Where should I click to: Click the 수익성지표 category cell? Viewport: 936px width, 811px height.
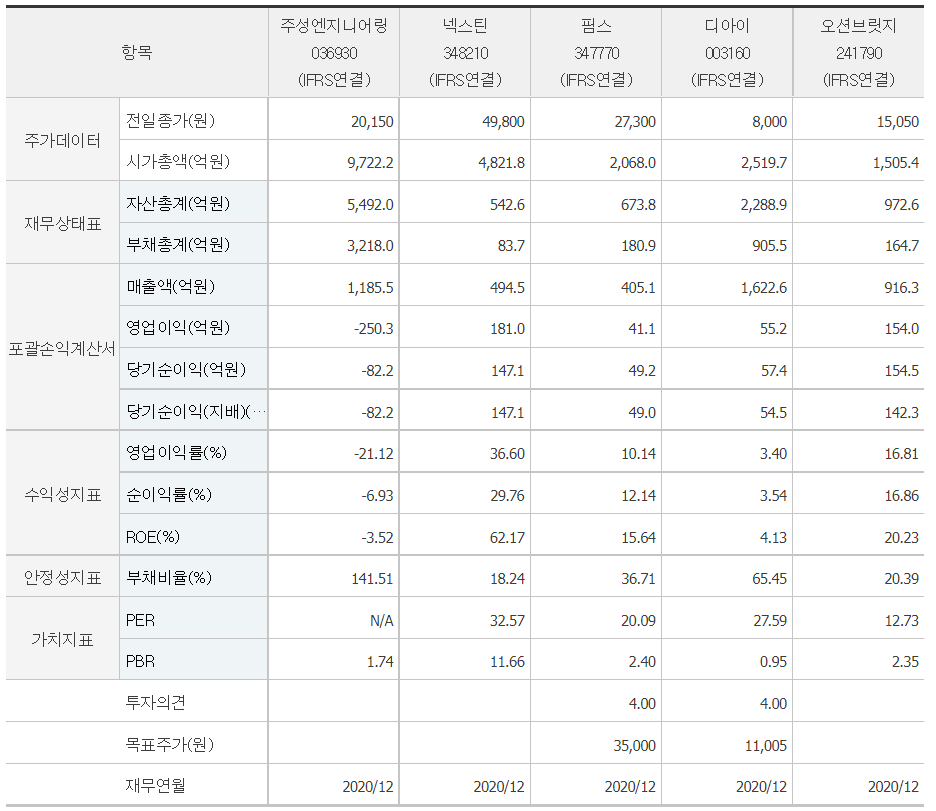coord(62,495)
